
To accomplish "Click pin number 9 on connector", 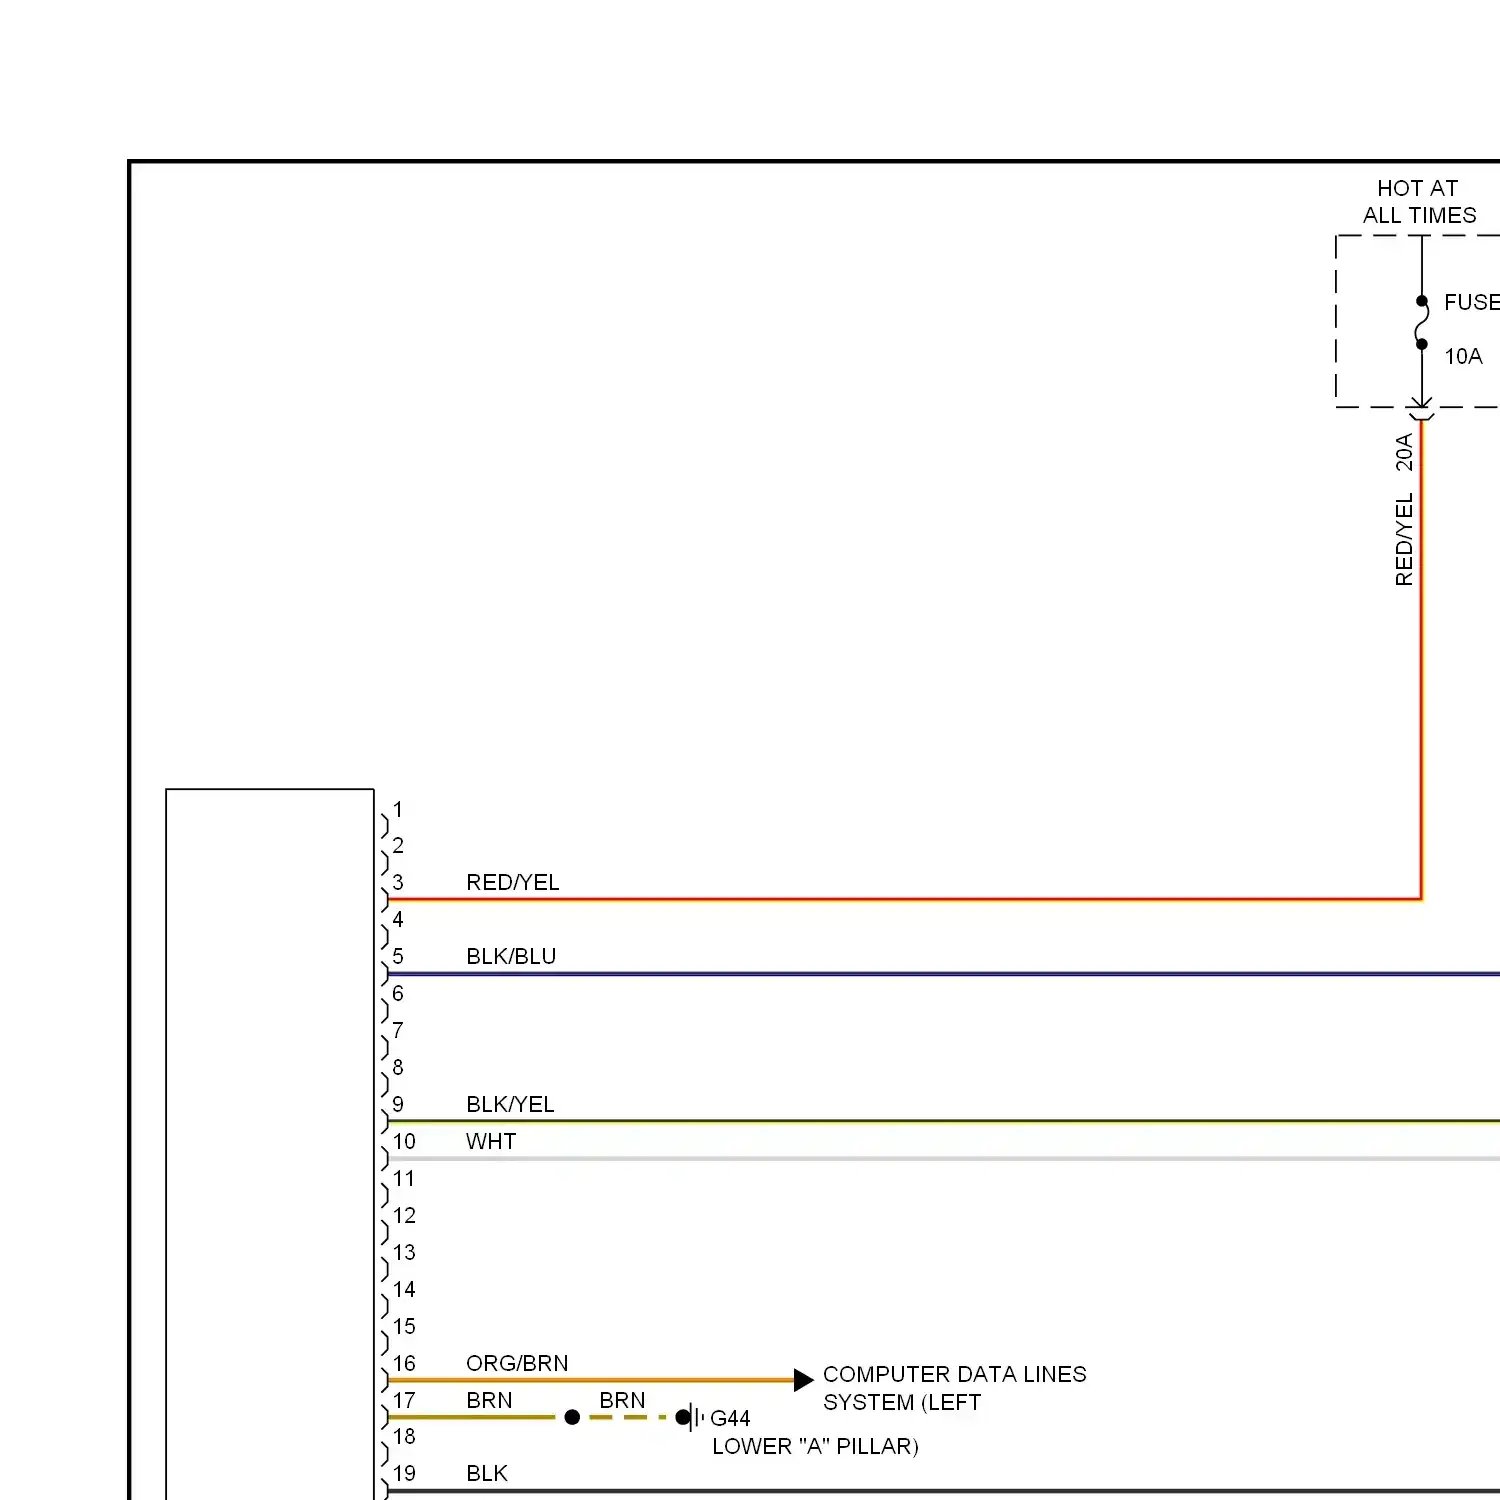I will coord(398,1104).
